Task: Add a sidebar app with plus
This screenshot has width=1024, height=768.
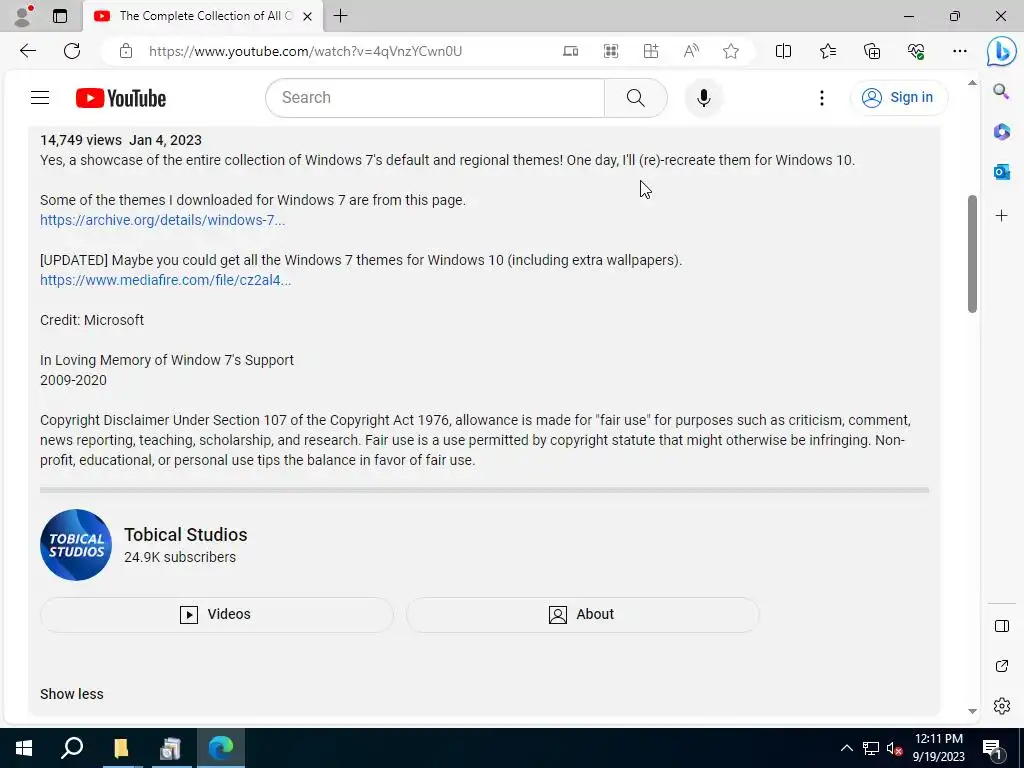Action: tap(1001, 216)
